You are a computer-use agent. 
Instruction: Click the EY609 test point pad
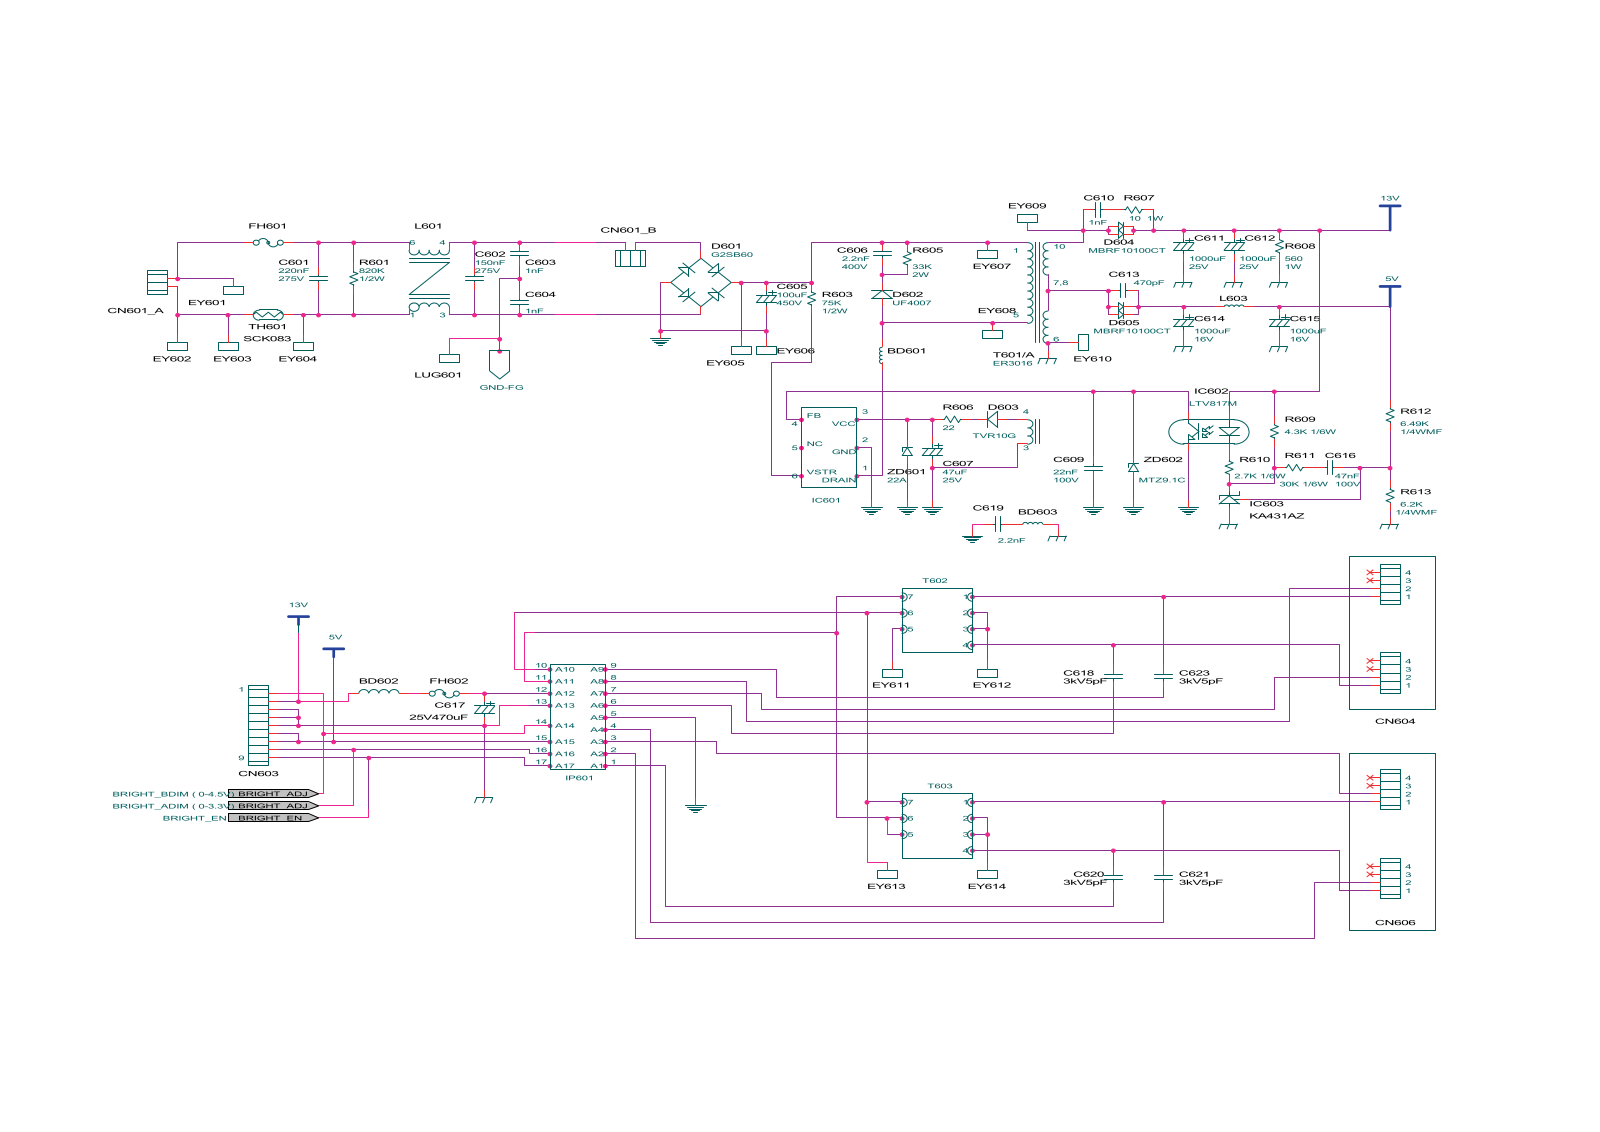pos(1027,218)
